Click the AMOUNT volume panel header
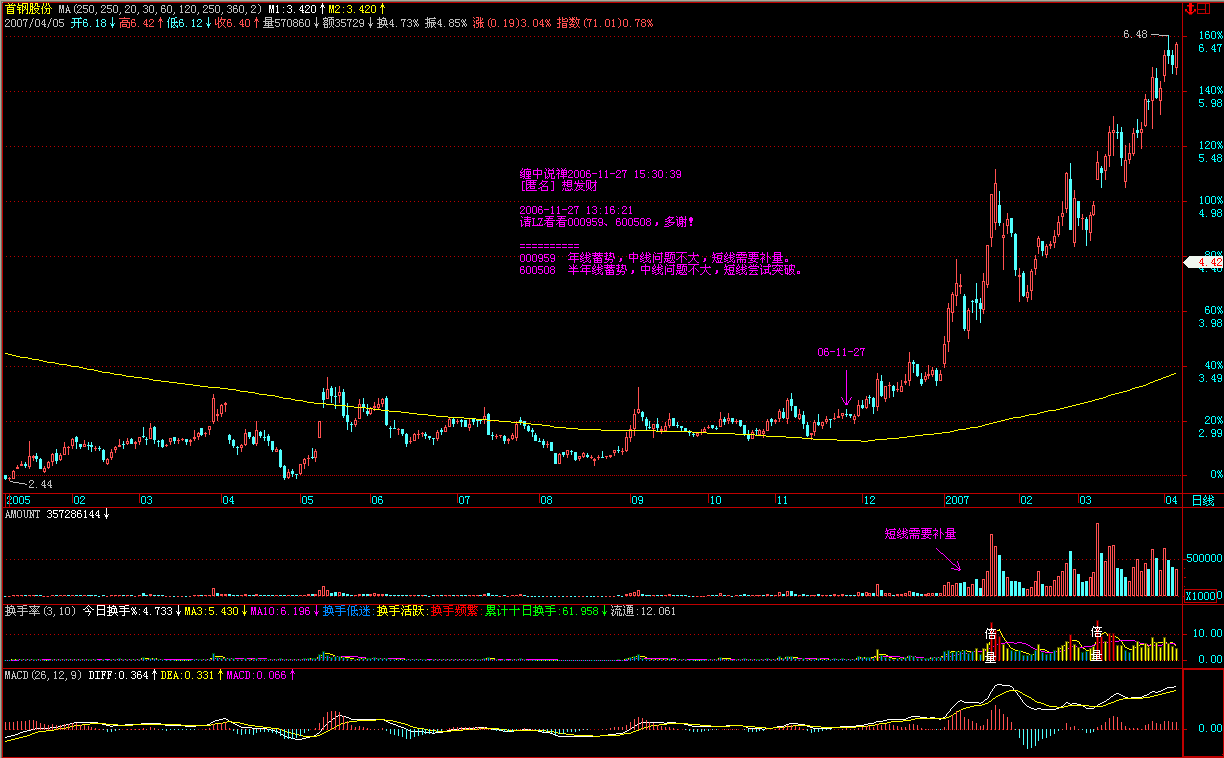This screenshot has width=1224, height=758. tap(55, 514)
